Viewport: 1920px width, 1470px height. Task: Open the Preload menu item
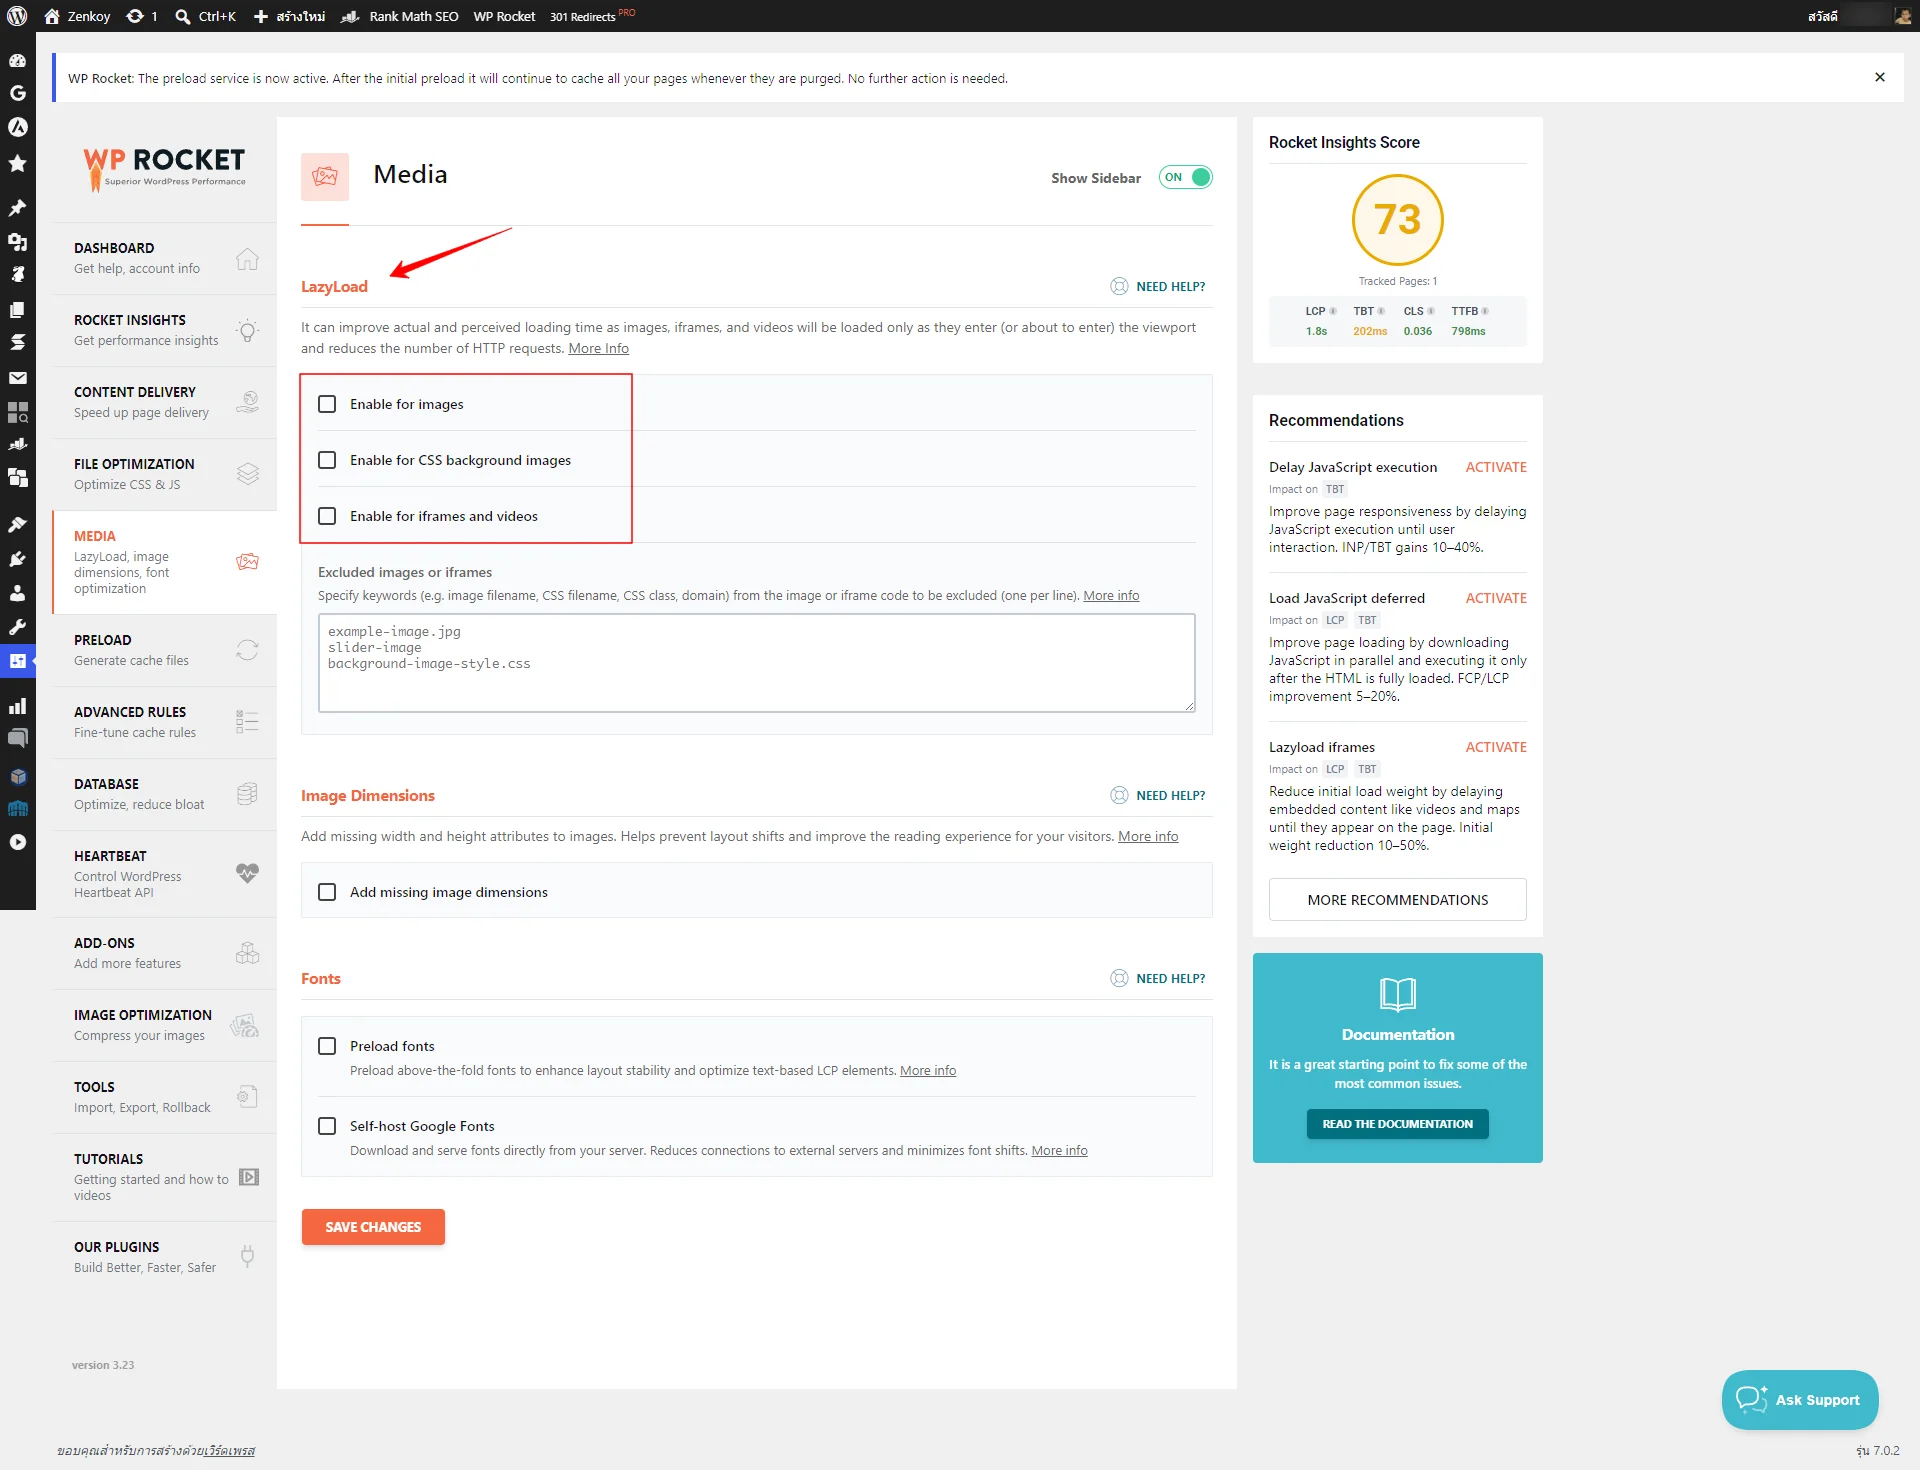[x=165, y=650]
